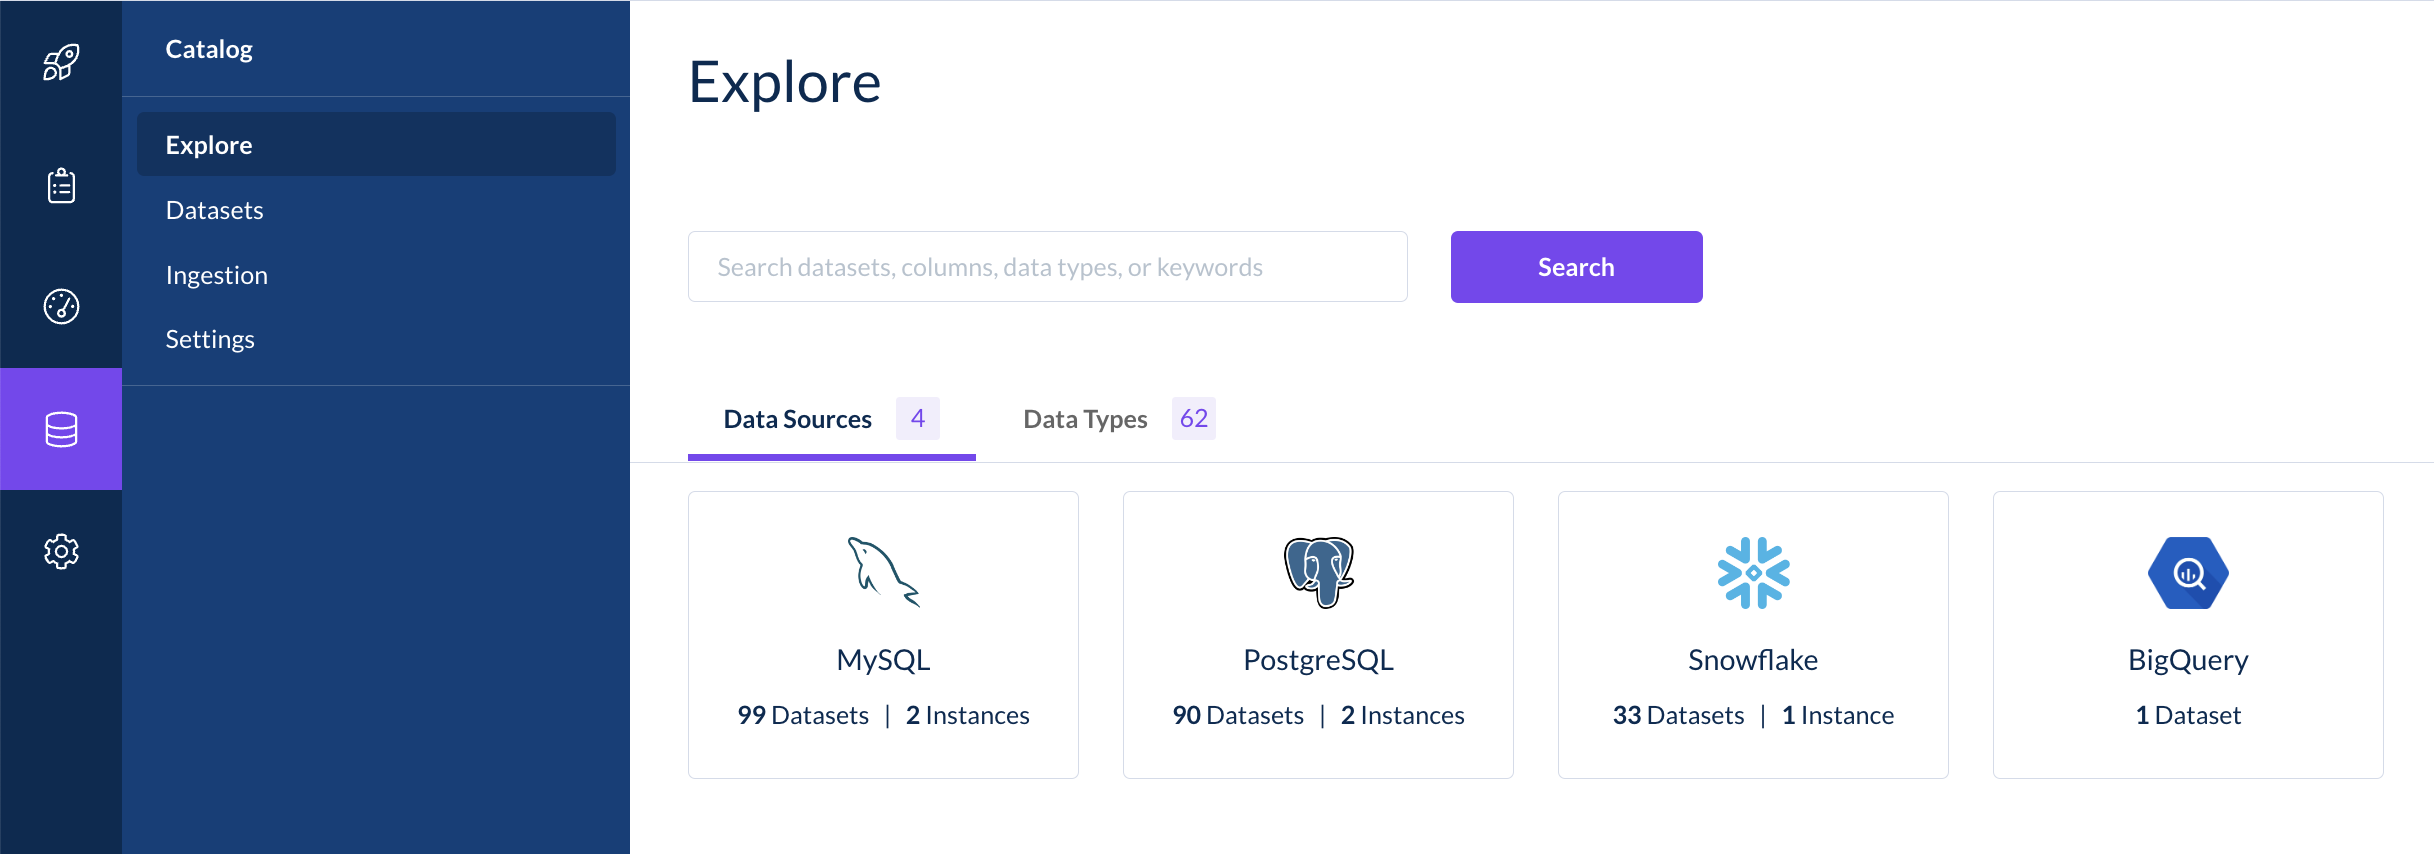Switch to the Data Sources tab

(x=831, y=419)
